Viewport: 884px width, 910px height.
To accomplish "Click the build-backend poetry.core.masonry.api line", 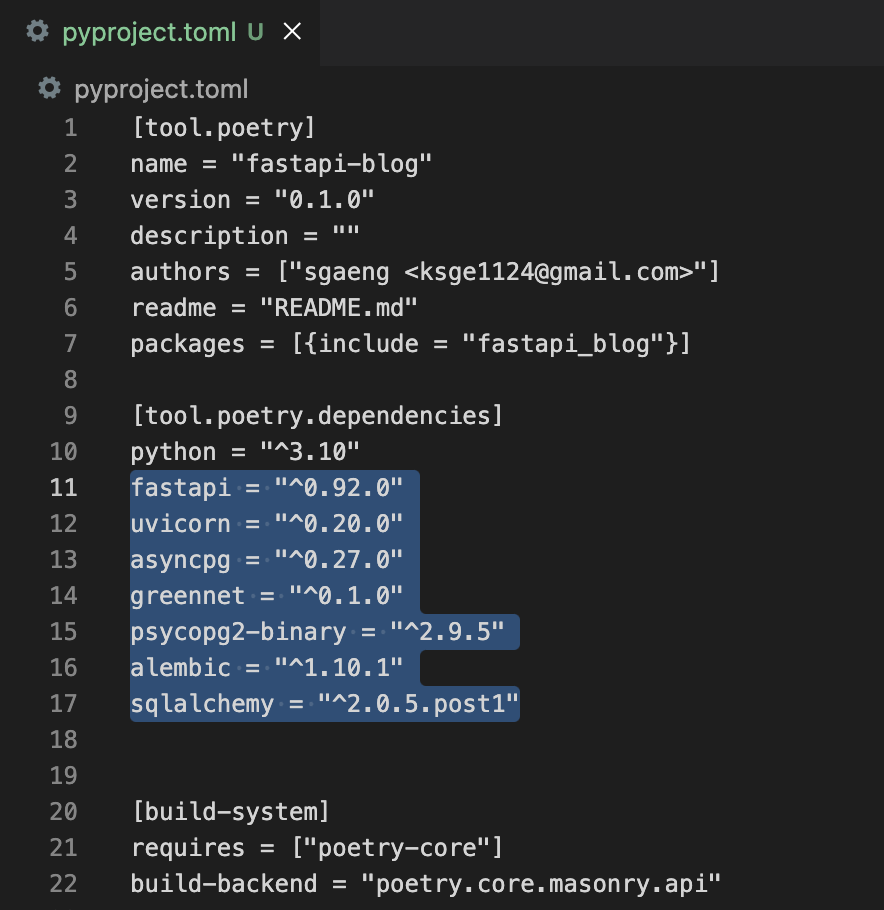I will pyautogui.click(x=425, y=883).
